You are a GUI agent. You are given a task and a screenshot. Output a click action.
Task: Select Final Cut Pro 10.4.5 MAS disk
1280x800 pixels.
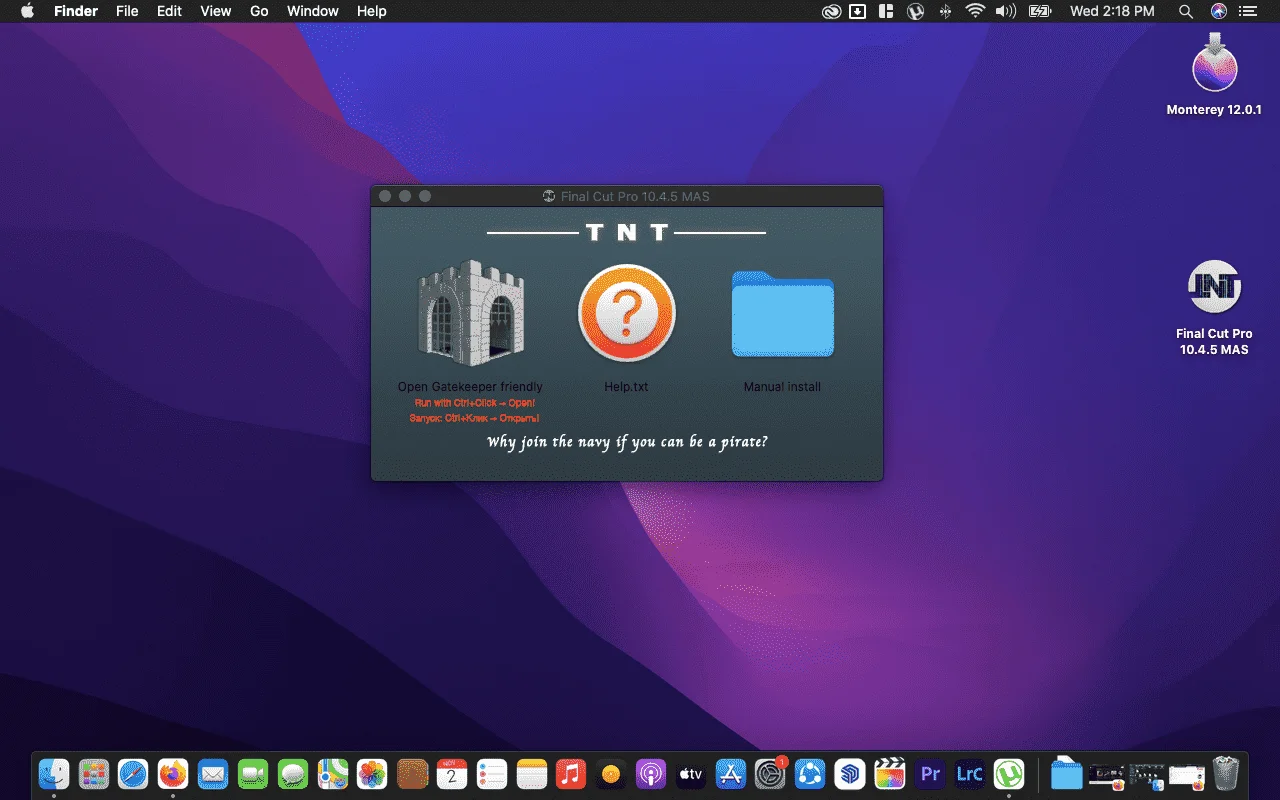pos(1214,288)
